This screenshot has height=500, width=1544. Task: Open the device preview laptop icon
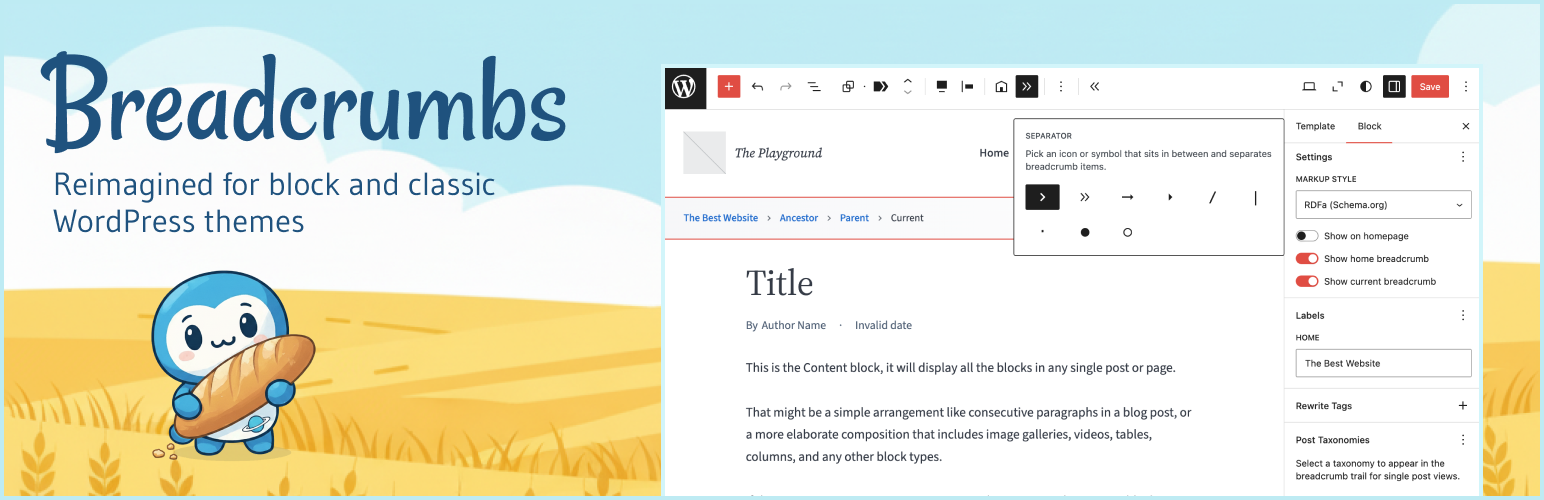coord(1309,87)
